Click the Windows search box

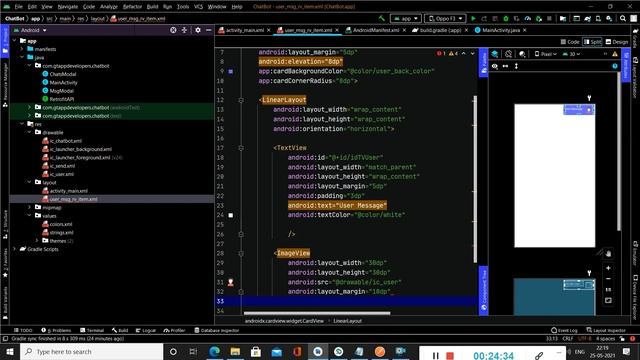91,351
